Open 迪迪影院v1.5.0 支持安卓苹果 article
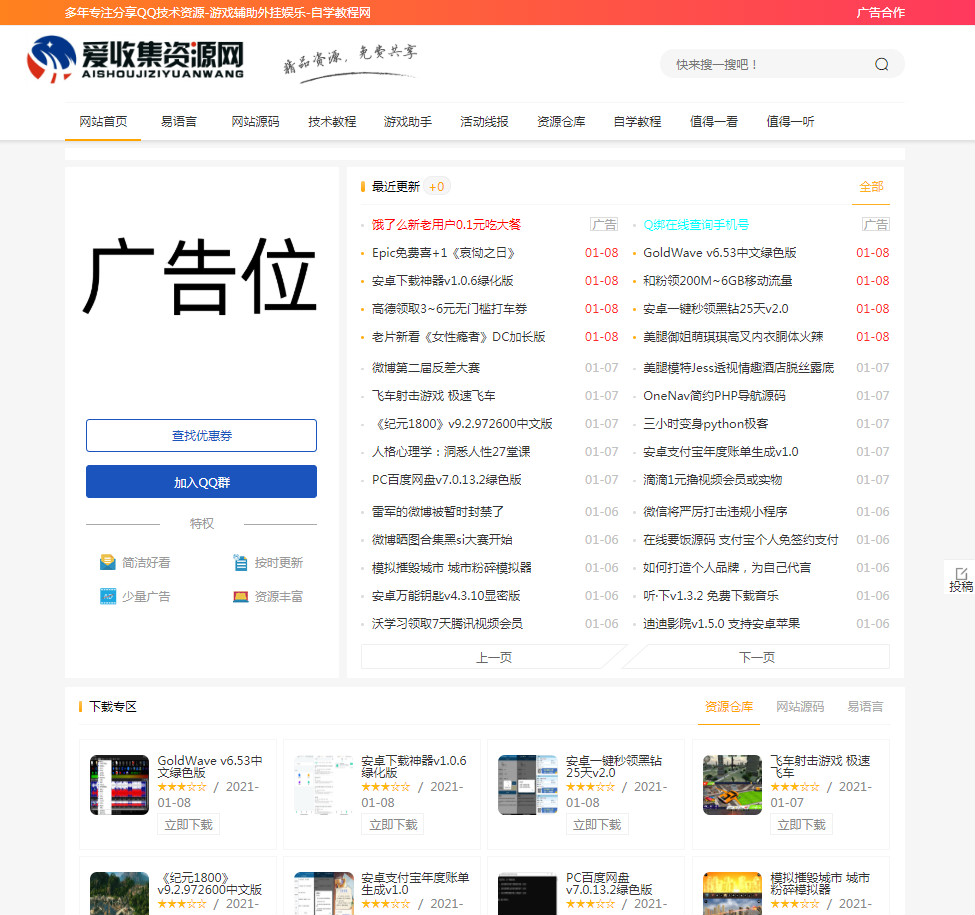The image size is (975, 915). 721,623
